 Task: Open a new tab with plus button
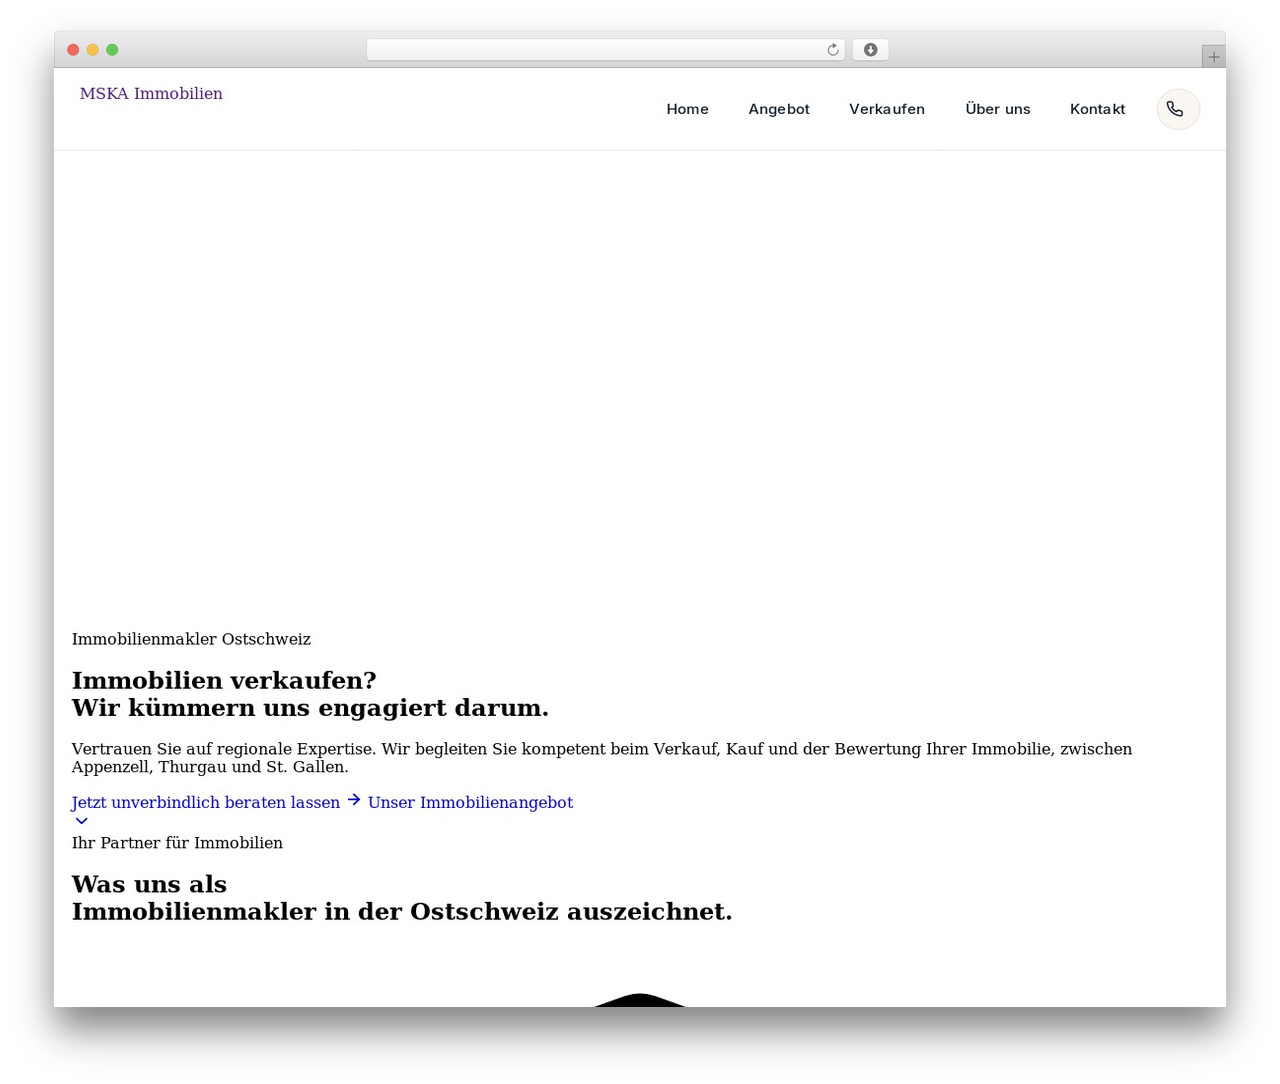[x=1213, y=57]
